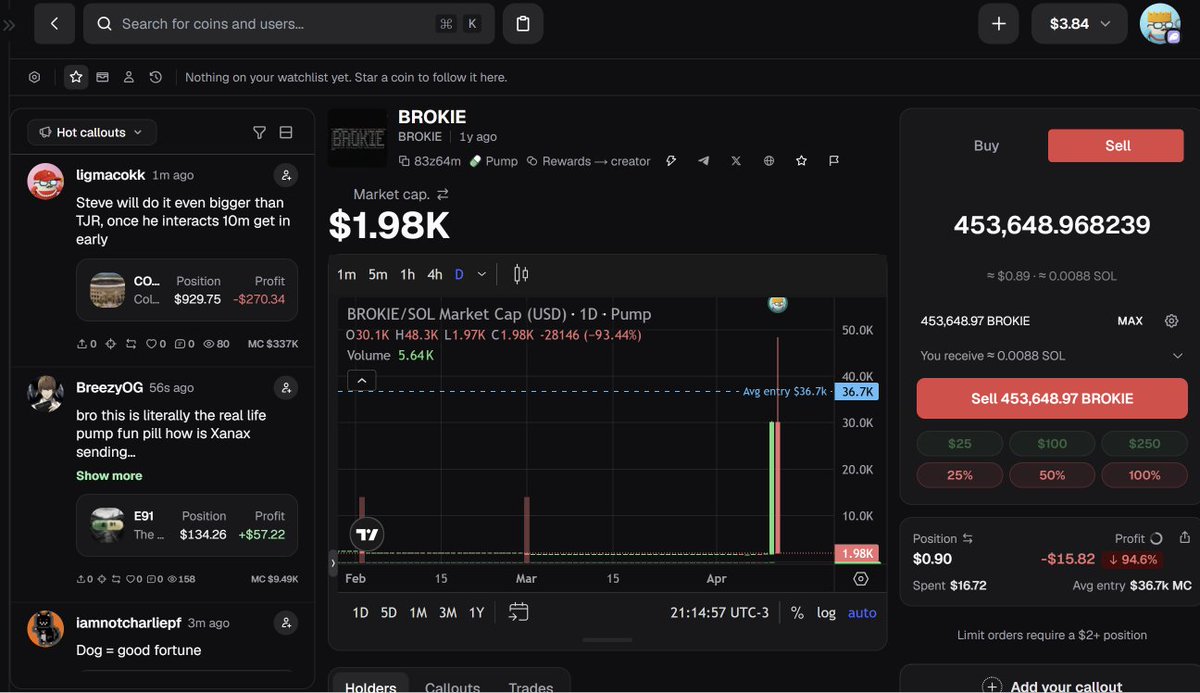This screenshot has height=693, width=1200.
Task: Toggle callouts layout view icon
Action: 286,132
